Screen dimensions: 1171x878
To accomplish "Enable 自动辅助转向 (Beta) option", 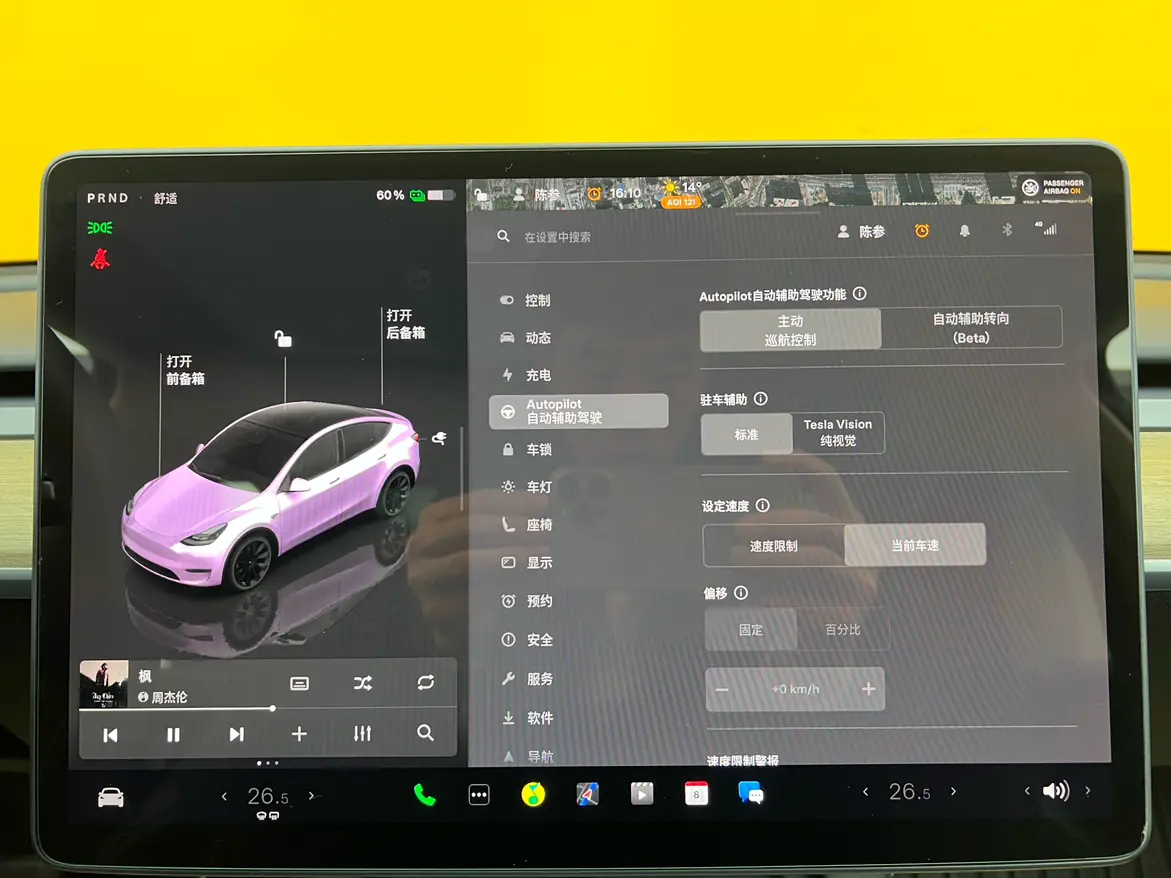I will pos(970,328).
